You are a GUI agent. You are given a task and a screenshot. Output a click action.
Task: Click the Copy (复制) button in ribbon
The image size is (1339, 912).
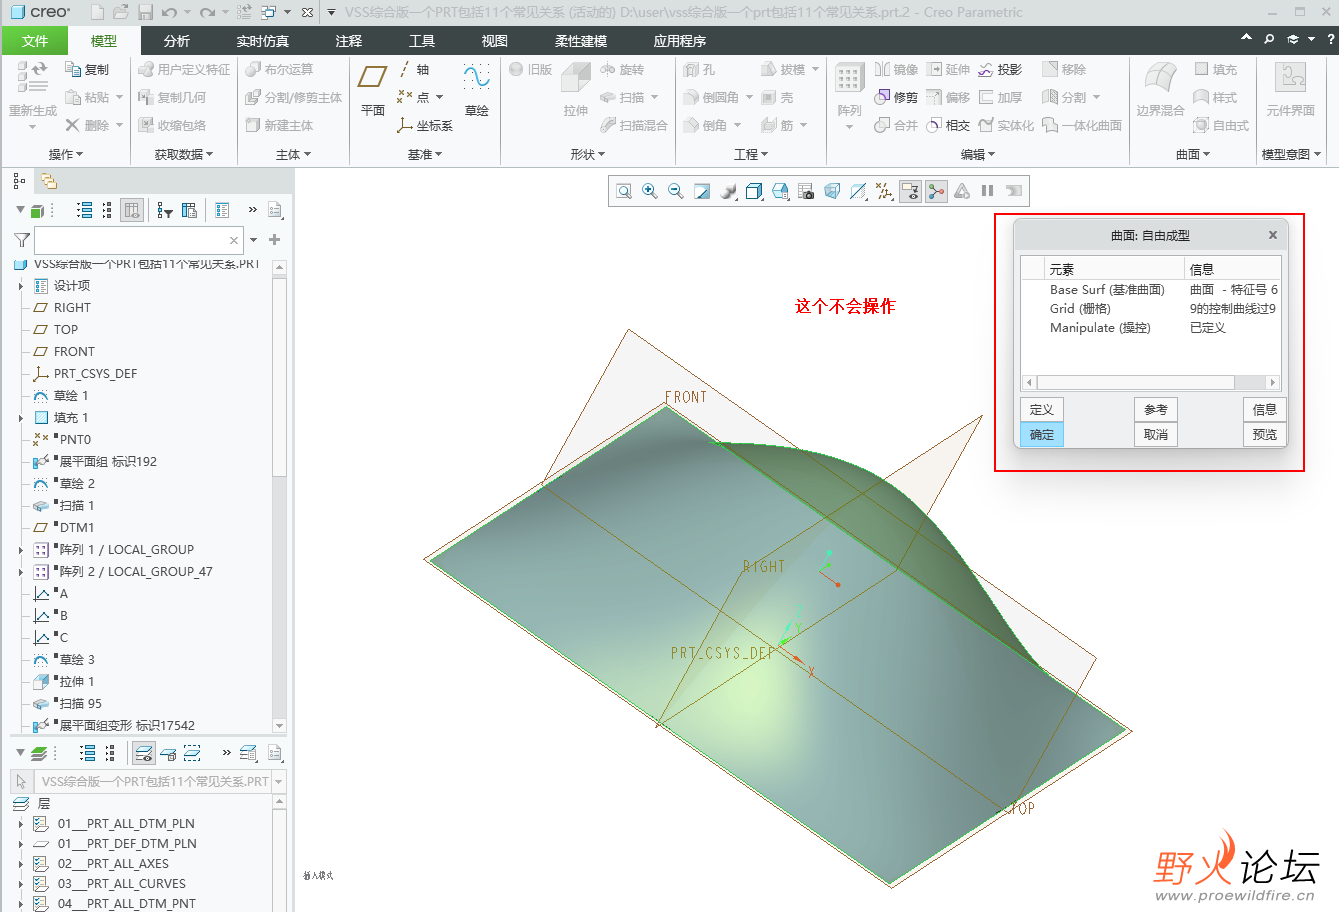87,69
